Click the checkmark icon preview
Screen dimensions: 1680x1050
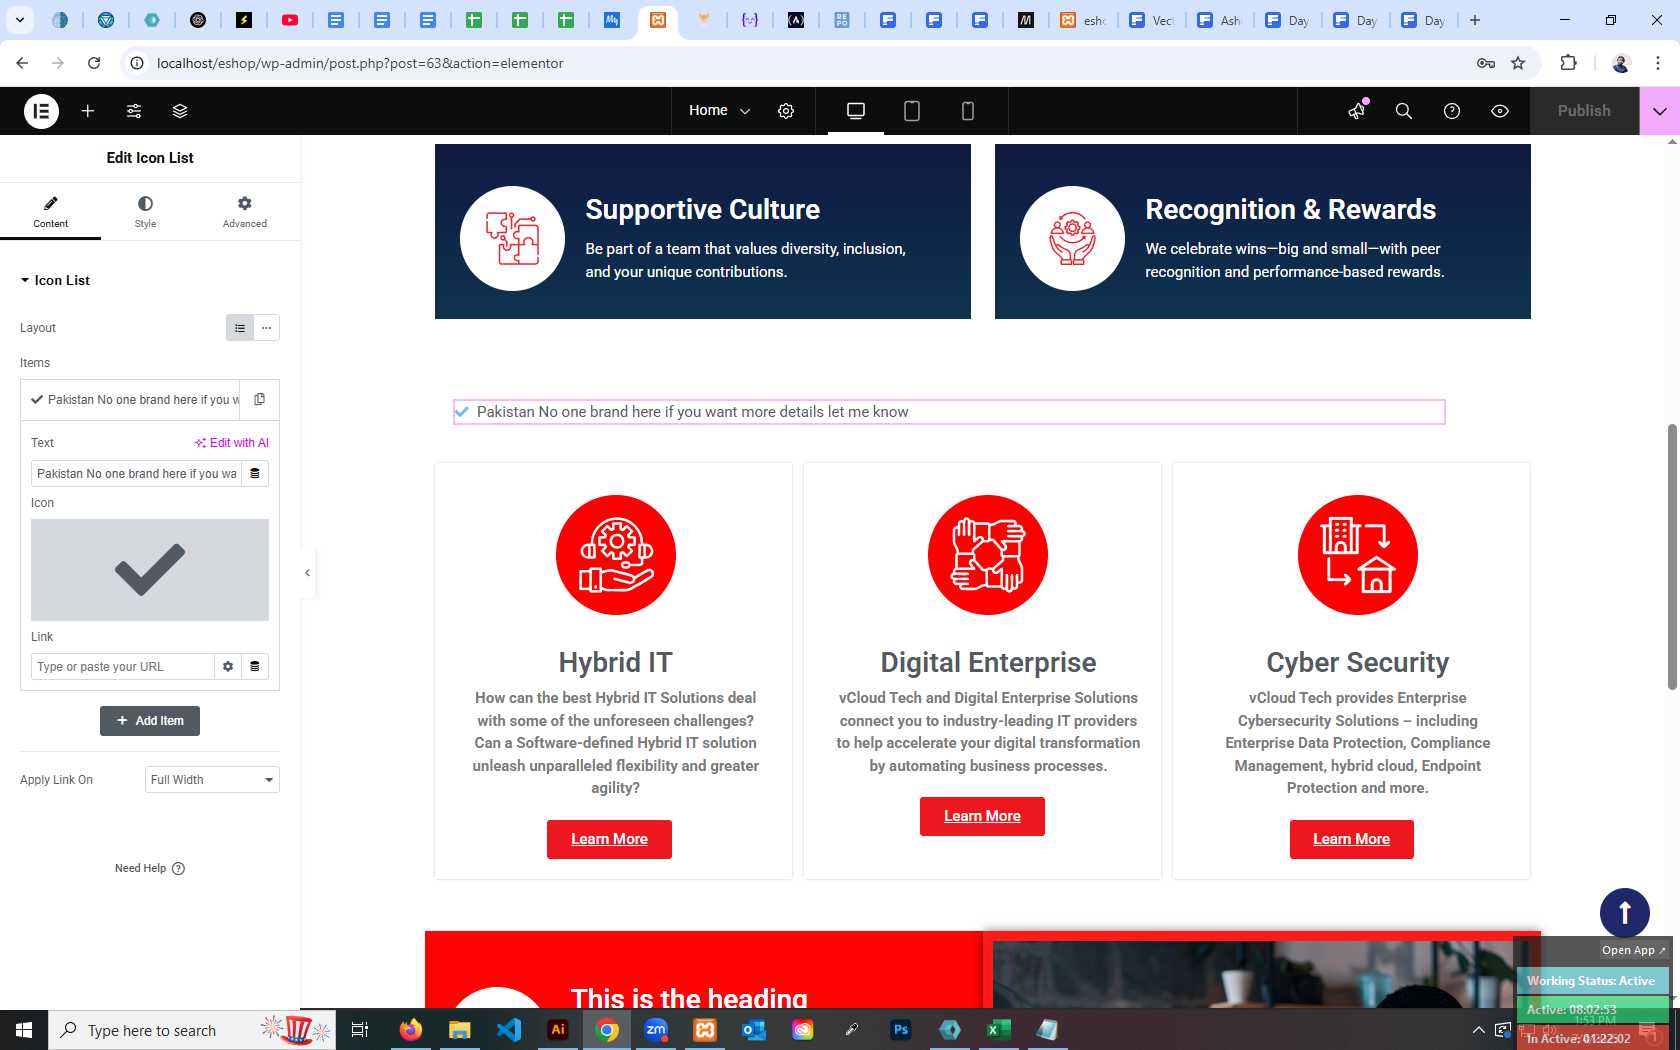(x=150, y=570)
